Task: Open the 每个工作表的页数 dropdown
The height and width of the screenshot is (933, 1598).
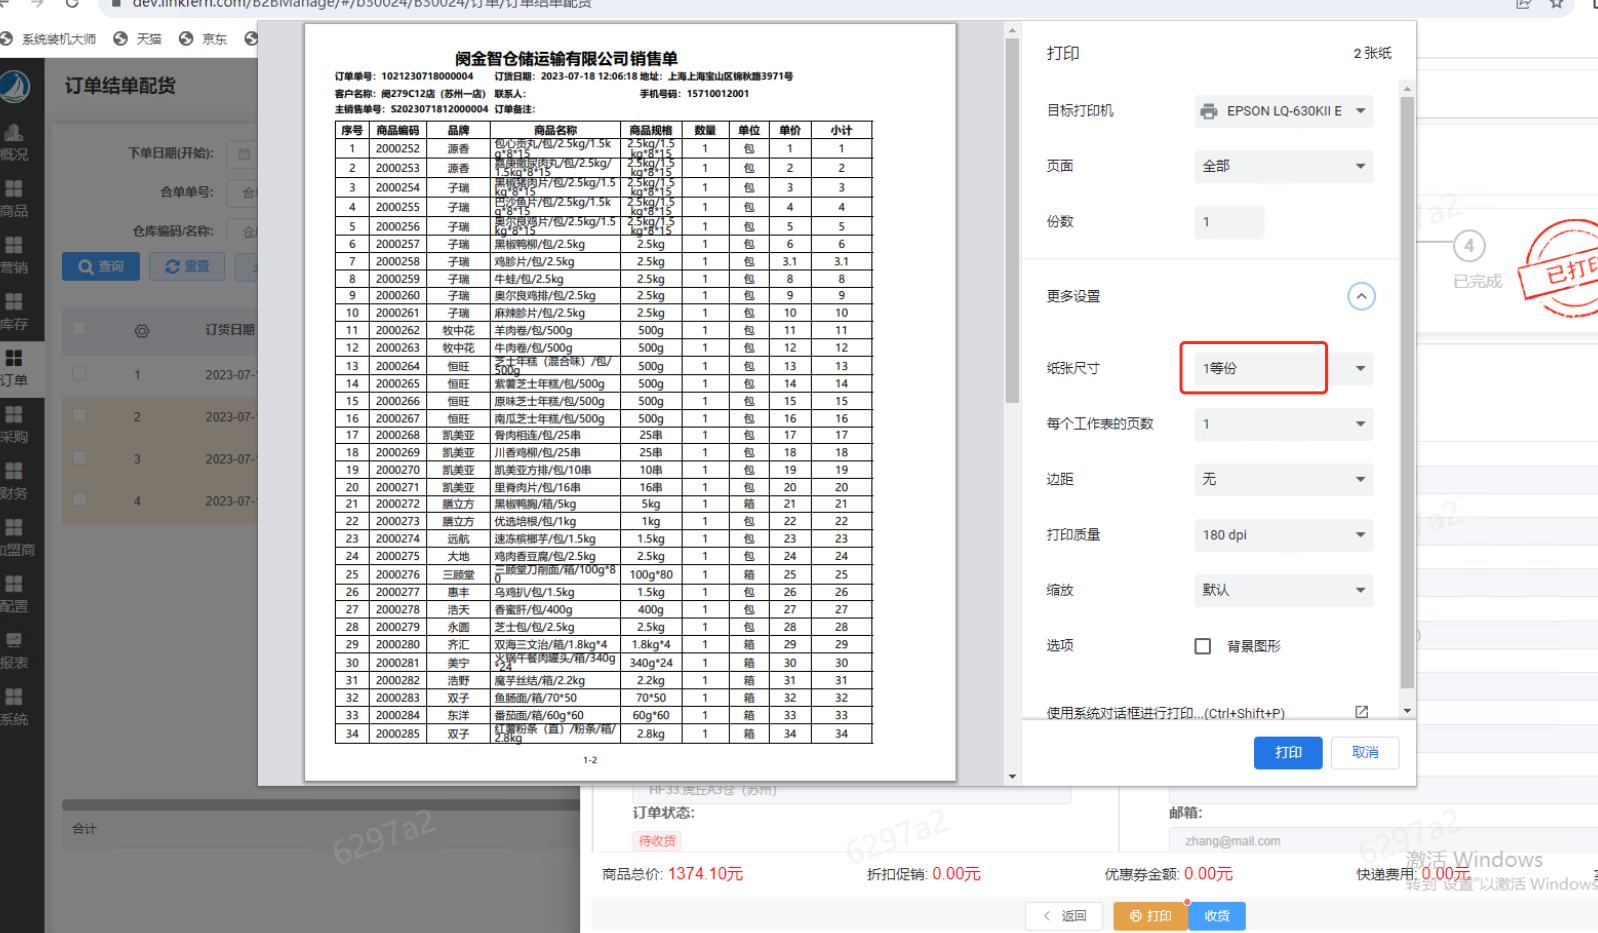Action: [x=1284, y=424]
